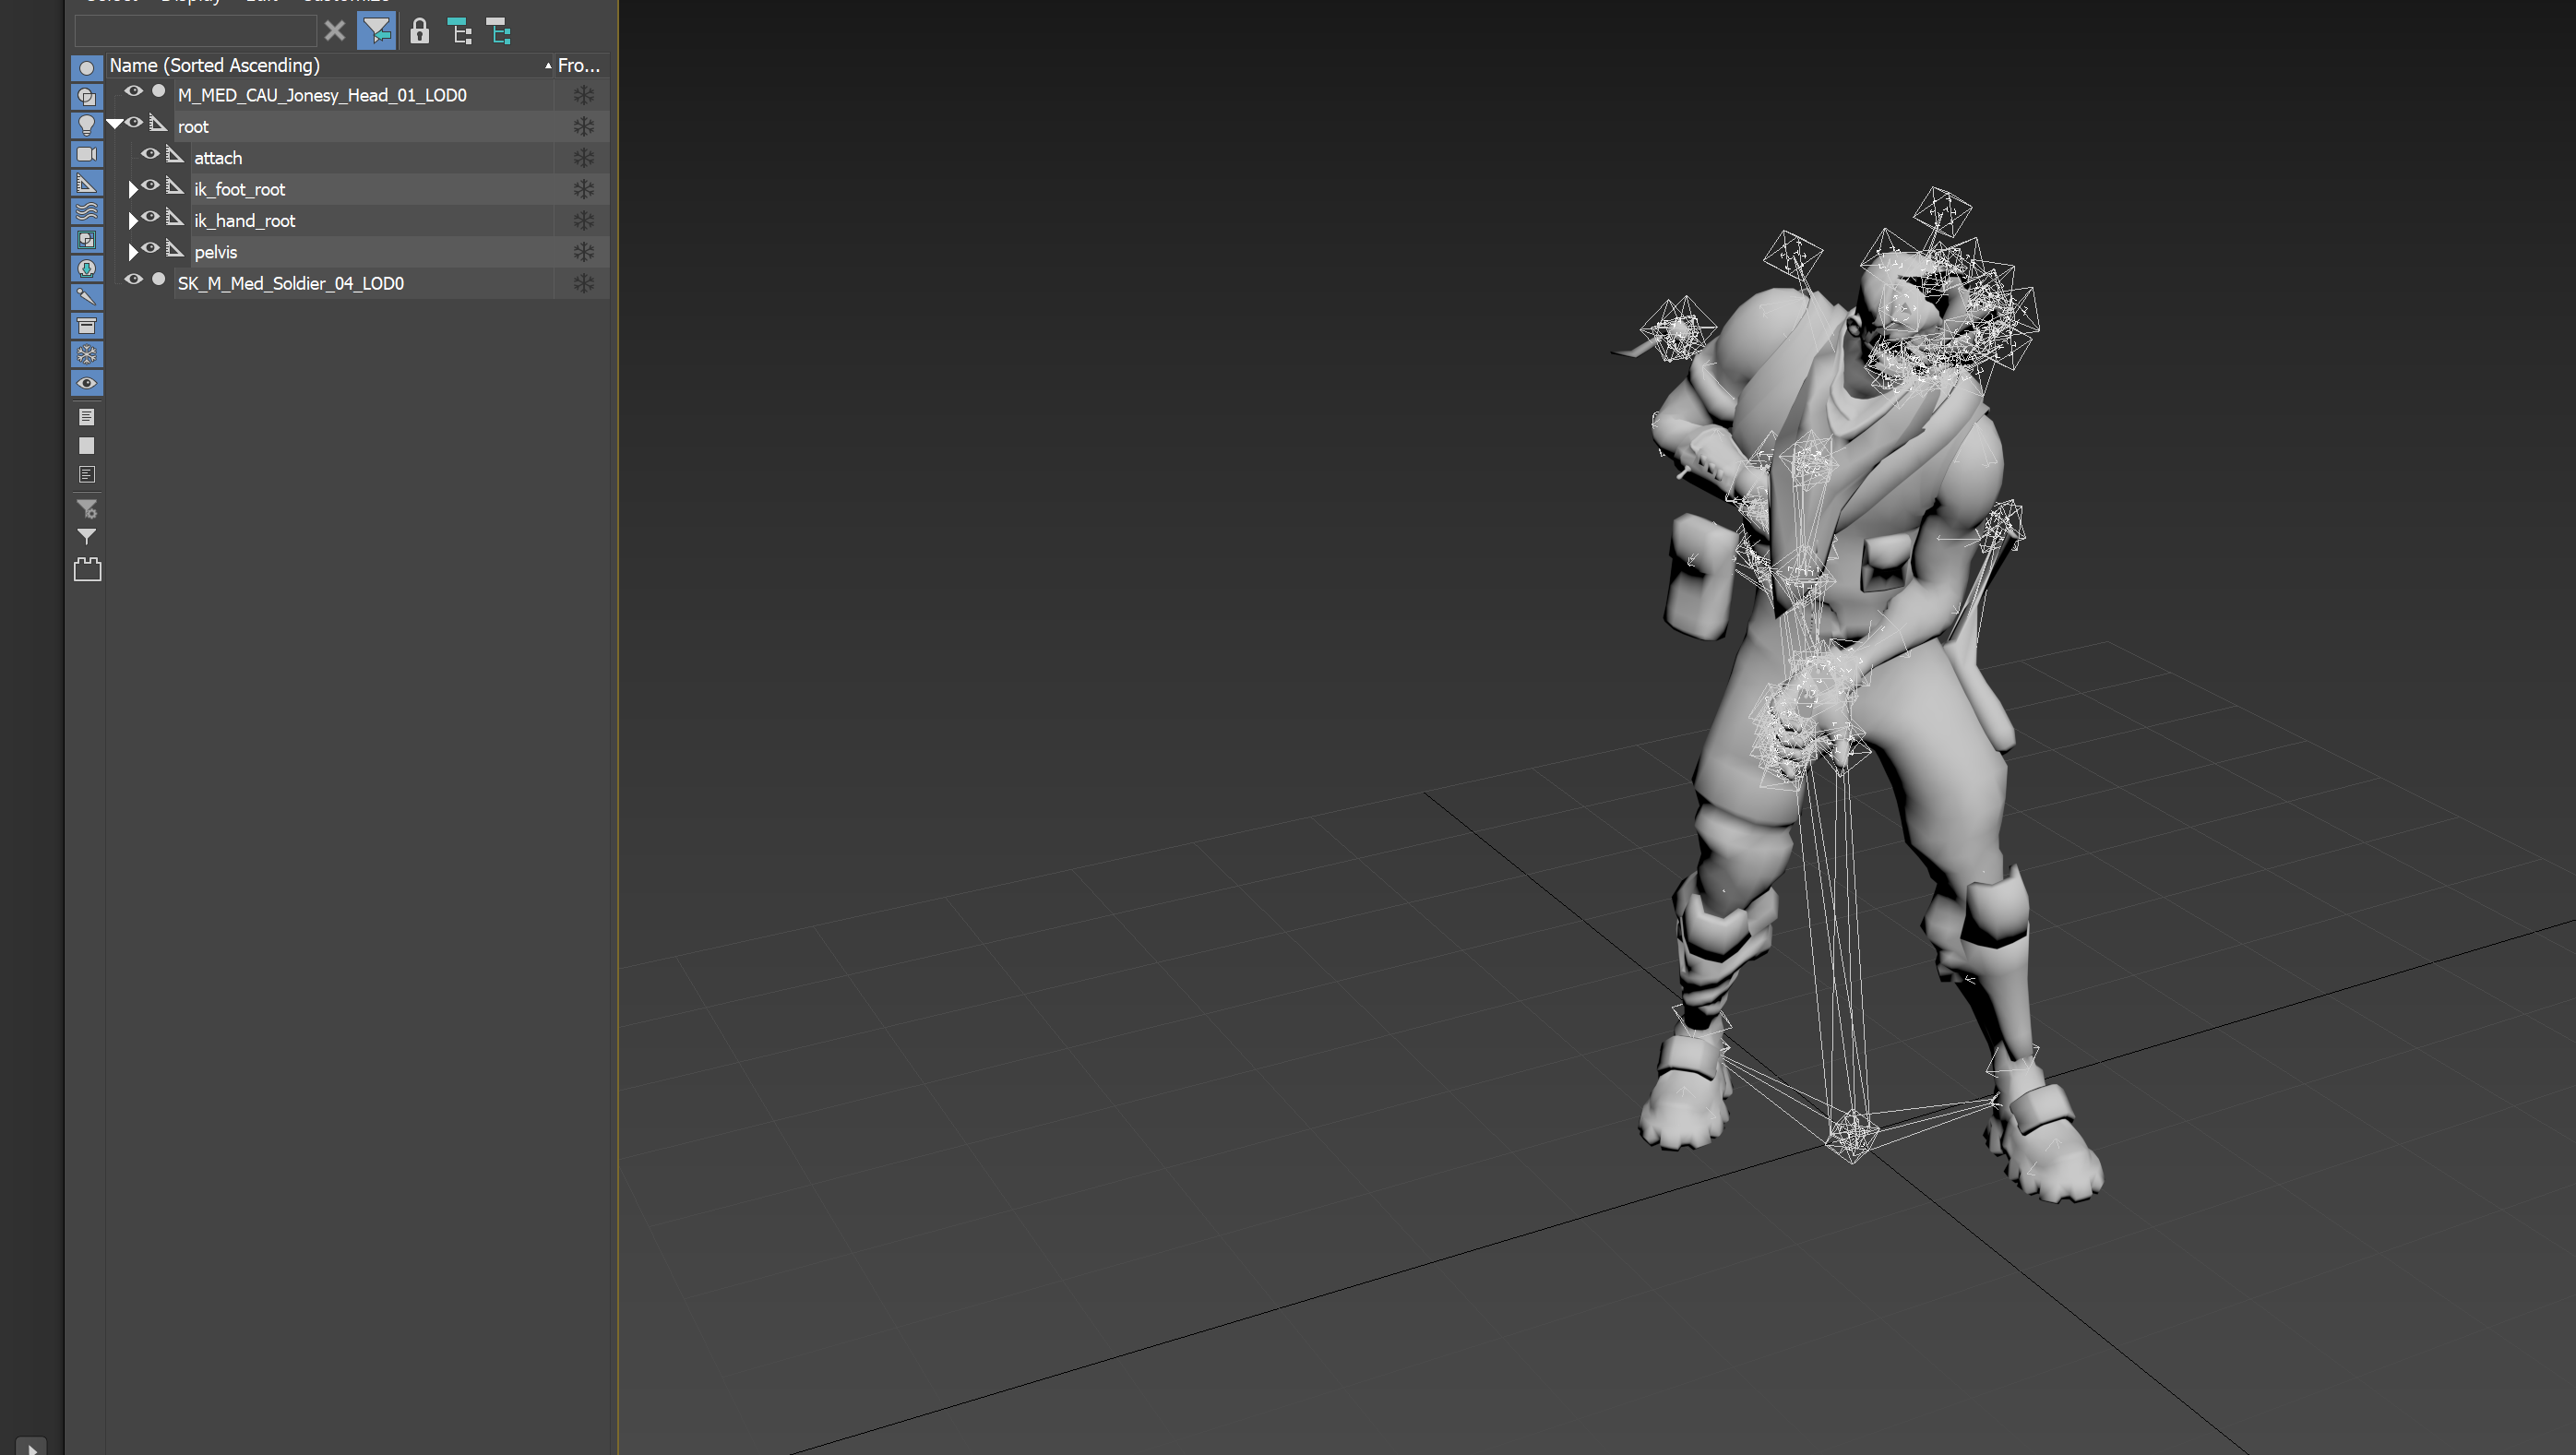Hide M_MED_CAU_Jonesy_Head_01_LOD0 via eye icon
Viewport: 2576px width, 1455px height.
point(133,91)
